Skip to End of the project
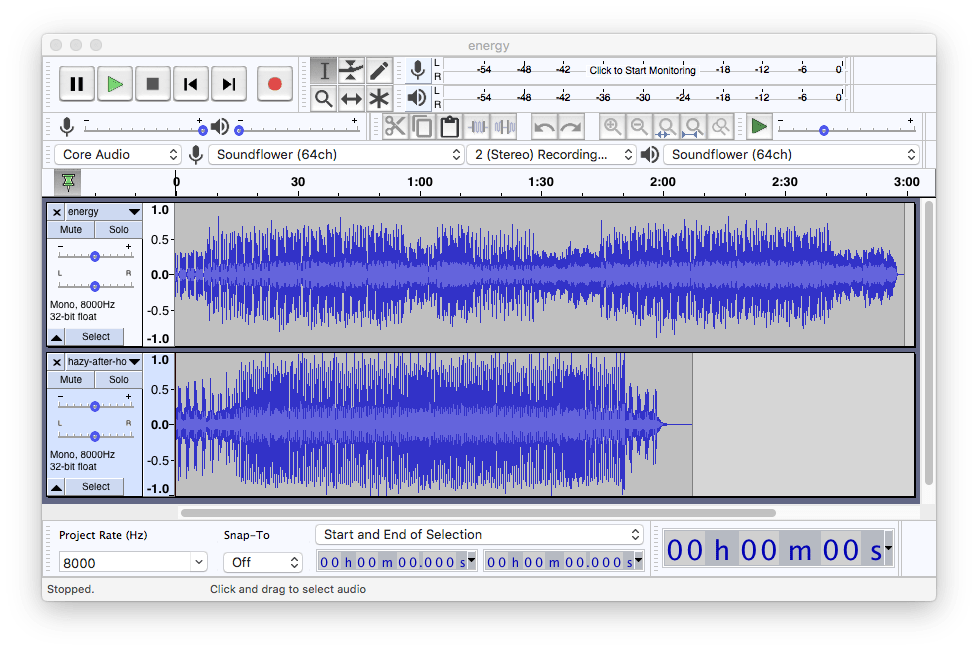 tap(229, 84)
